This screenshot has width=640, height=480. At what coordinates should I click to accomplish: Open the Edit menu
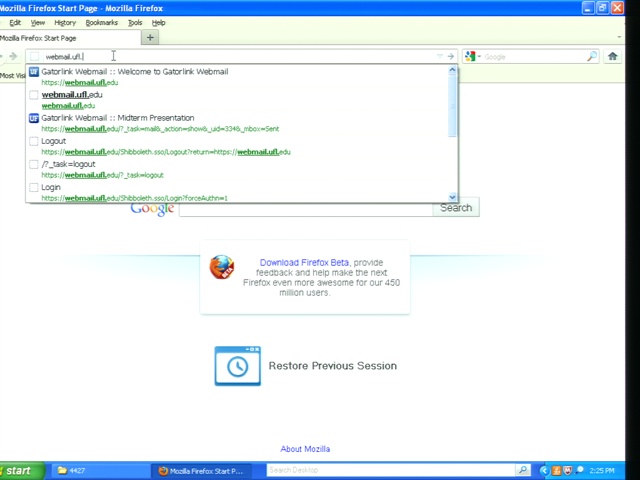tap(15, 23)
